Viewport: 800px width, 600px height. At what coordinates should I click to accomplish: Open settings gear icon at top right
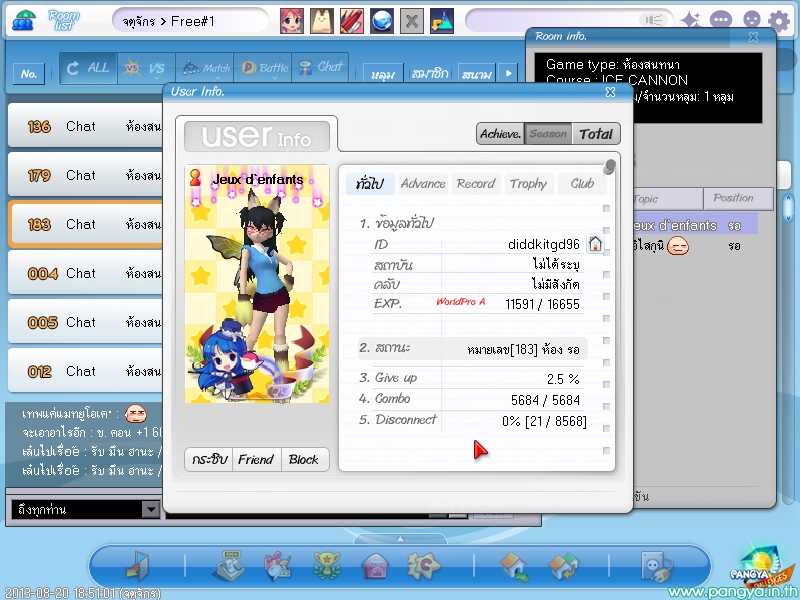pos(779,21)
